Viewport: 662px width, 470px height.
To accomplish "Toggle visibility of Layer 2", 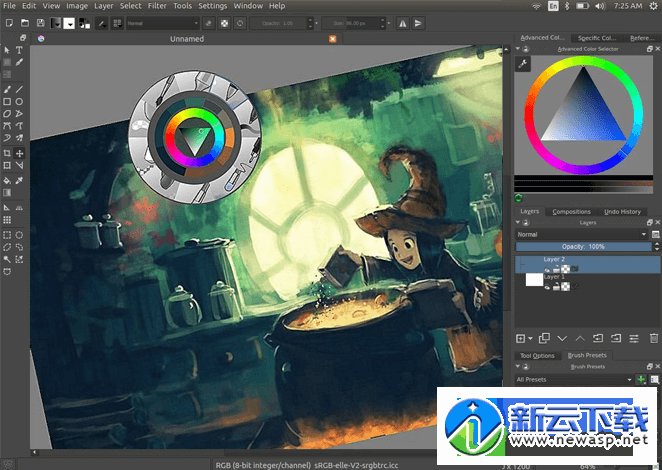I will click(547, 269).
